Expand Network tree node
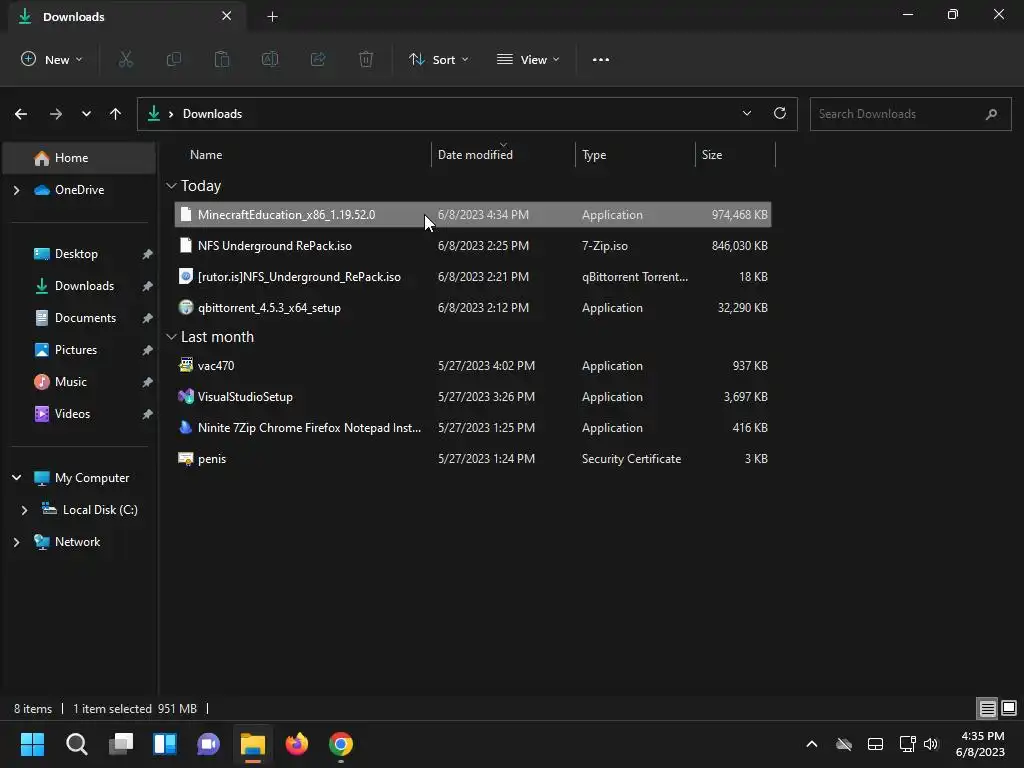Screen dimensions: 1024x768 click(x=16, y=542)
